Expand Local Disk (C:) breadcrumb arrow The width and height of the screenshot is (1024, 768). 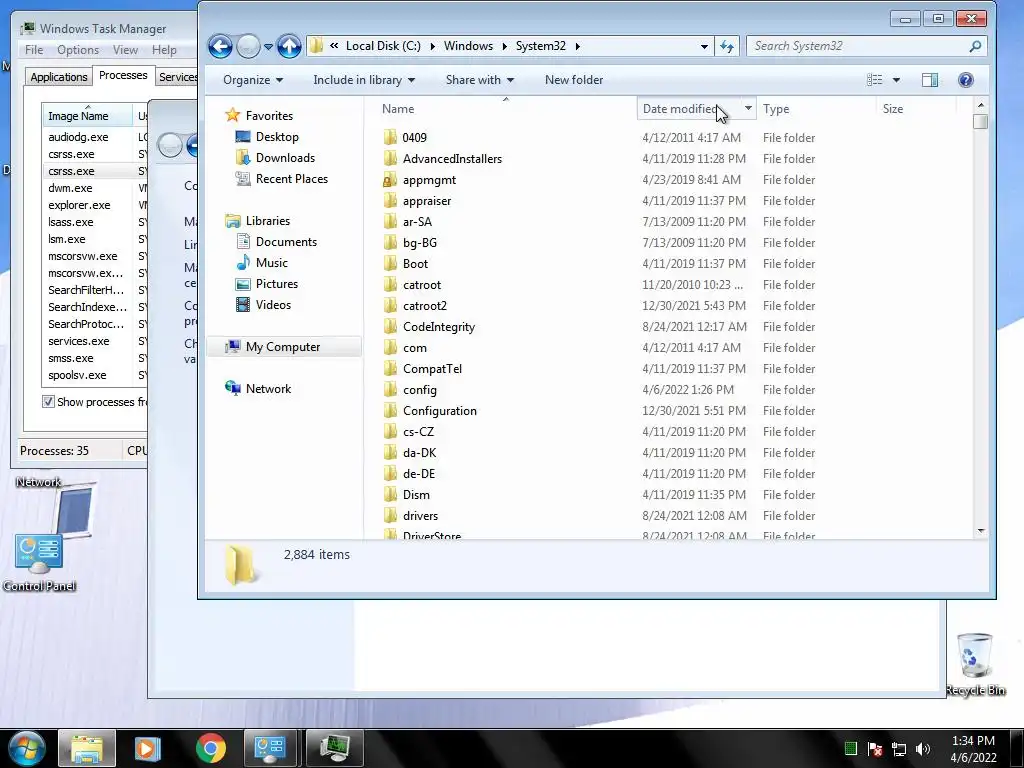click(x=432, y=46)
